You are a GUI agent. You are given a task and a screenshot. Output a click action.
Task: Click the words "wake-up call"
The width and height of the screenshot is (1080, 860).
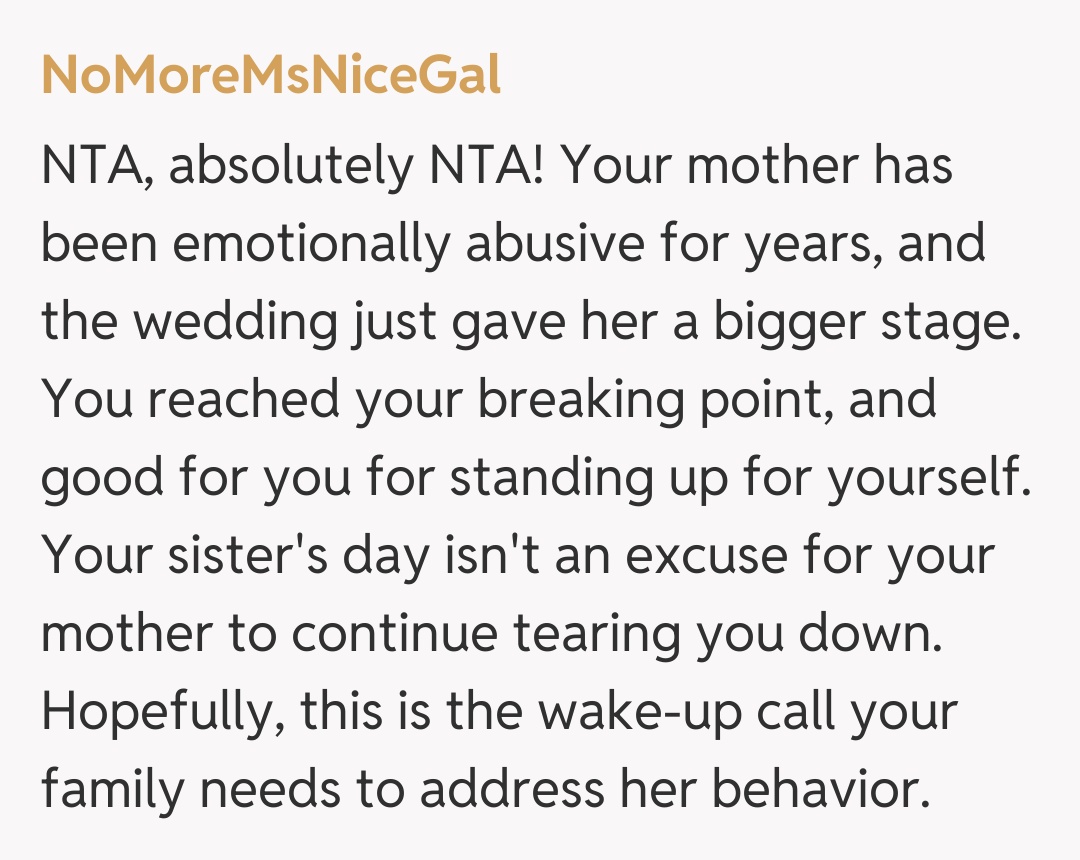click(x=701, y=712)
